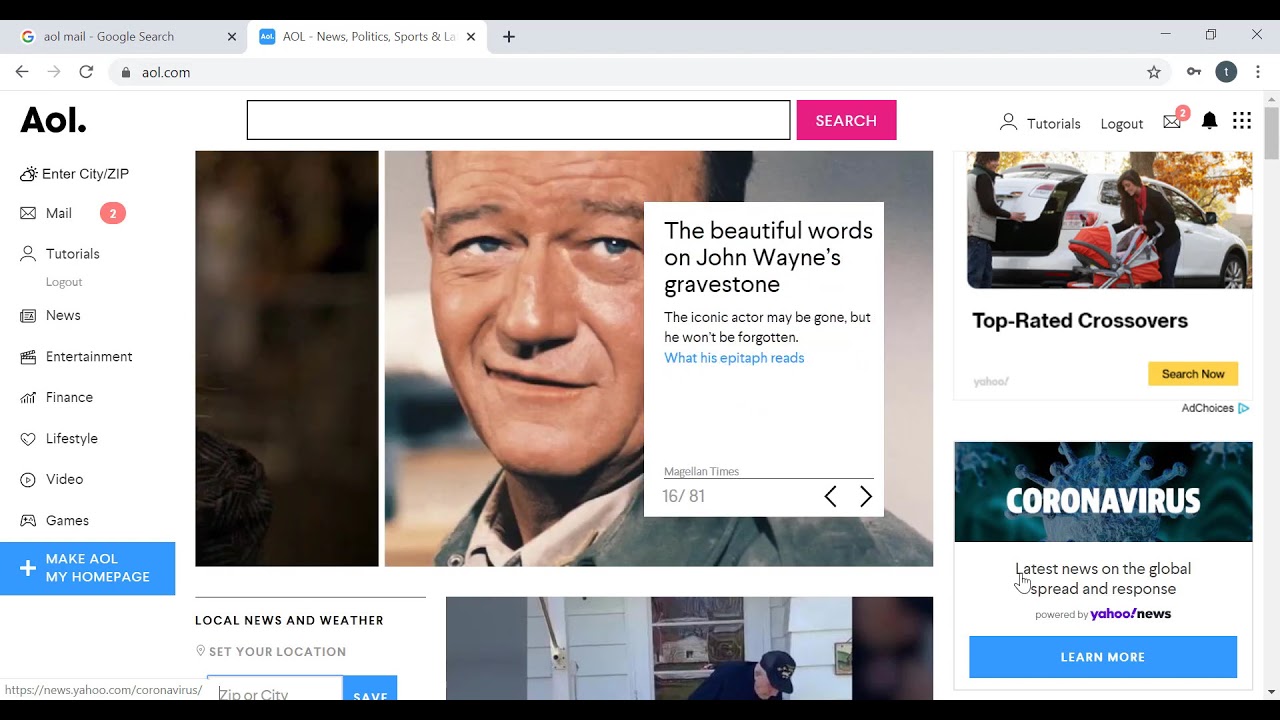Click the video thumbnail below slideshow
Viewport: 1280px width, 720px height.
pos(689,648)
